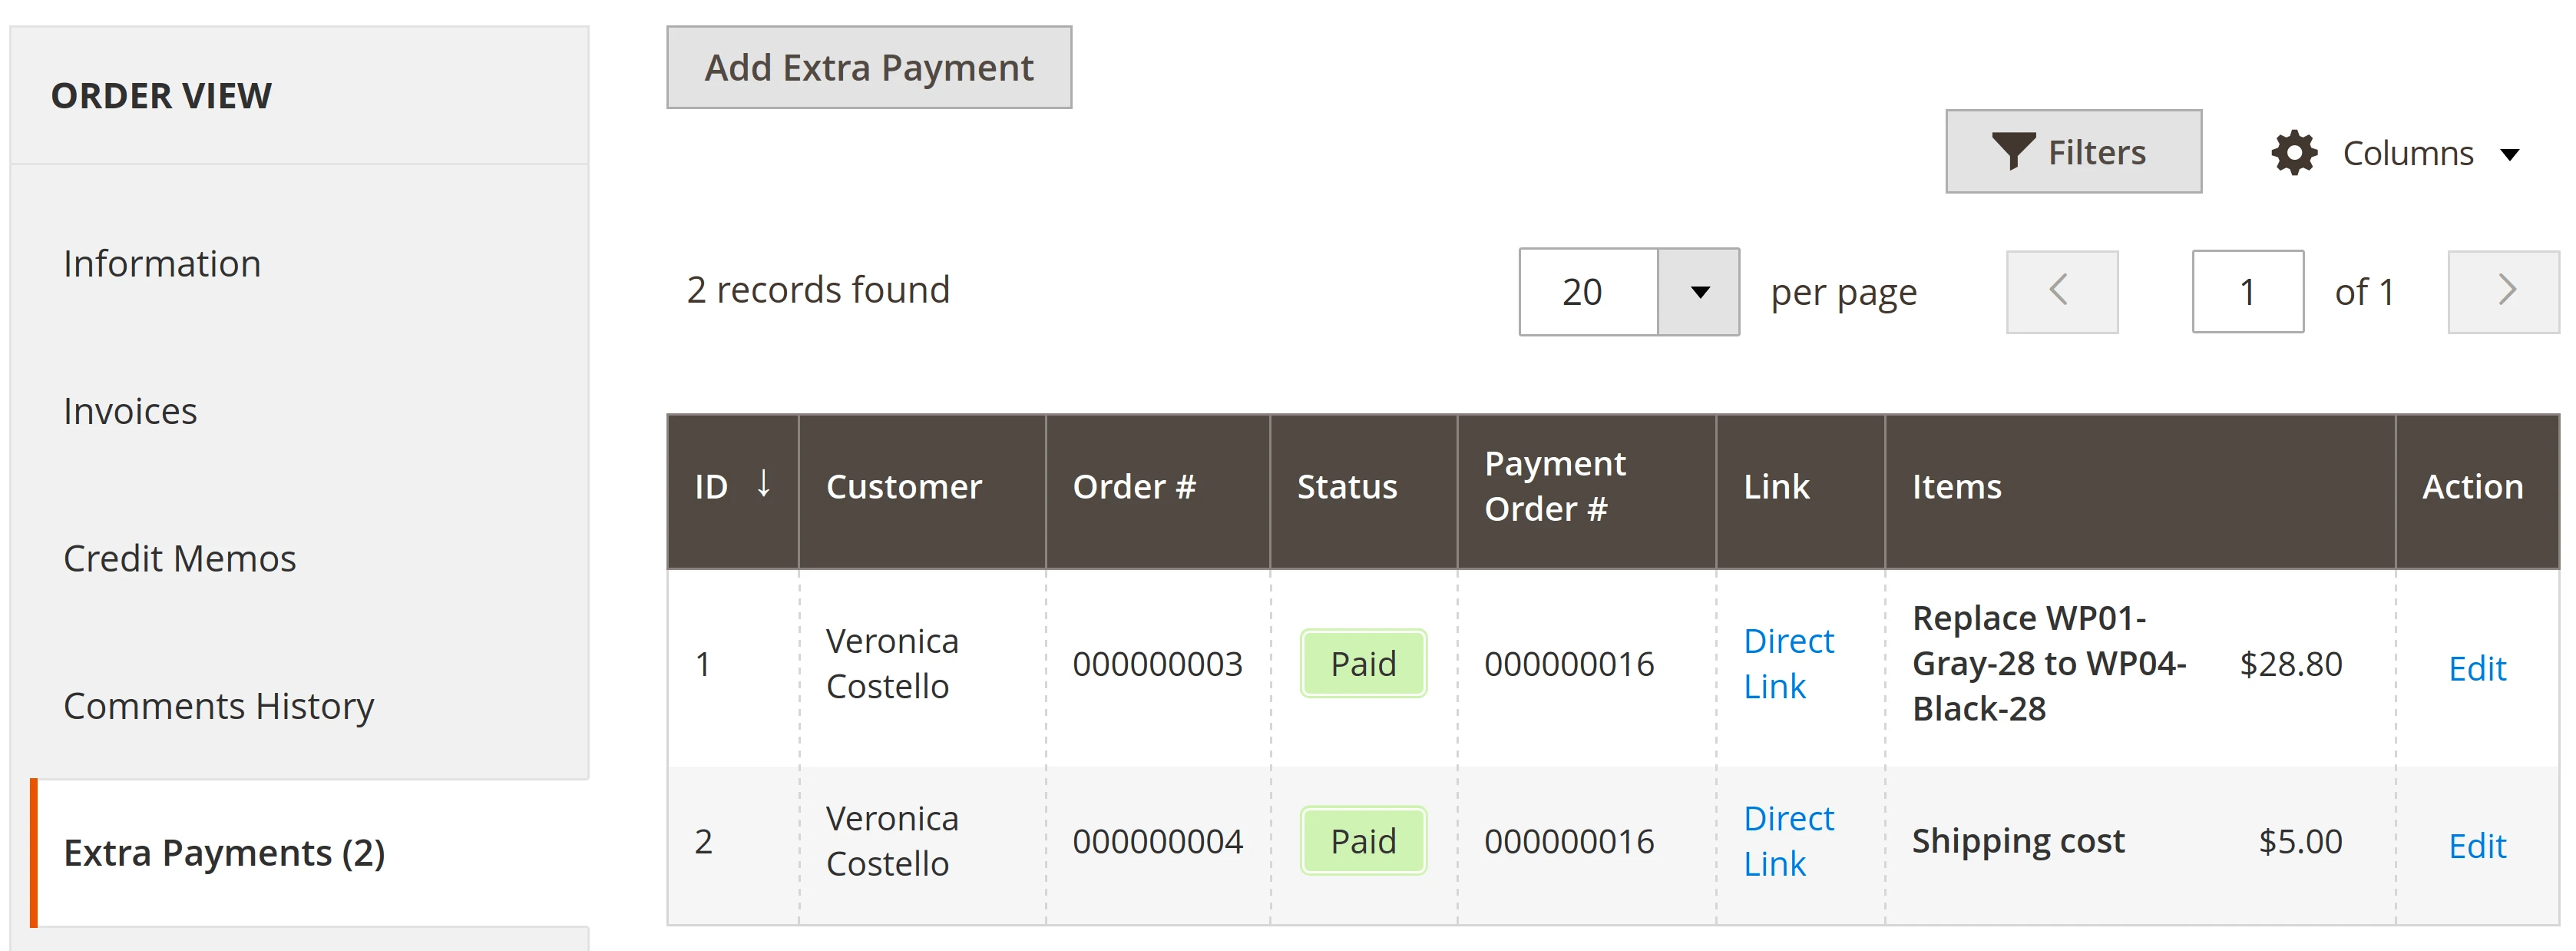Select the Comments History section
The image size is (2576, 951).
click(219, 705)
